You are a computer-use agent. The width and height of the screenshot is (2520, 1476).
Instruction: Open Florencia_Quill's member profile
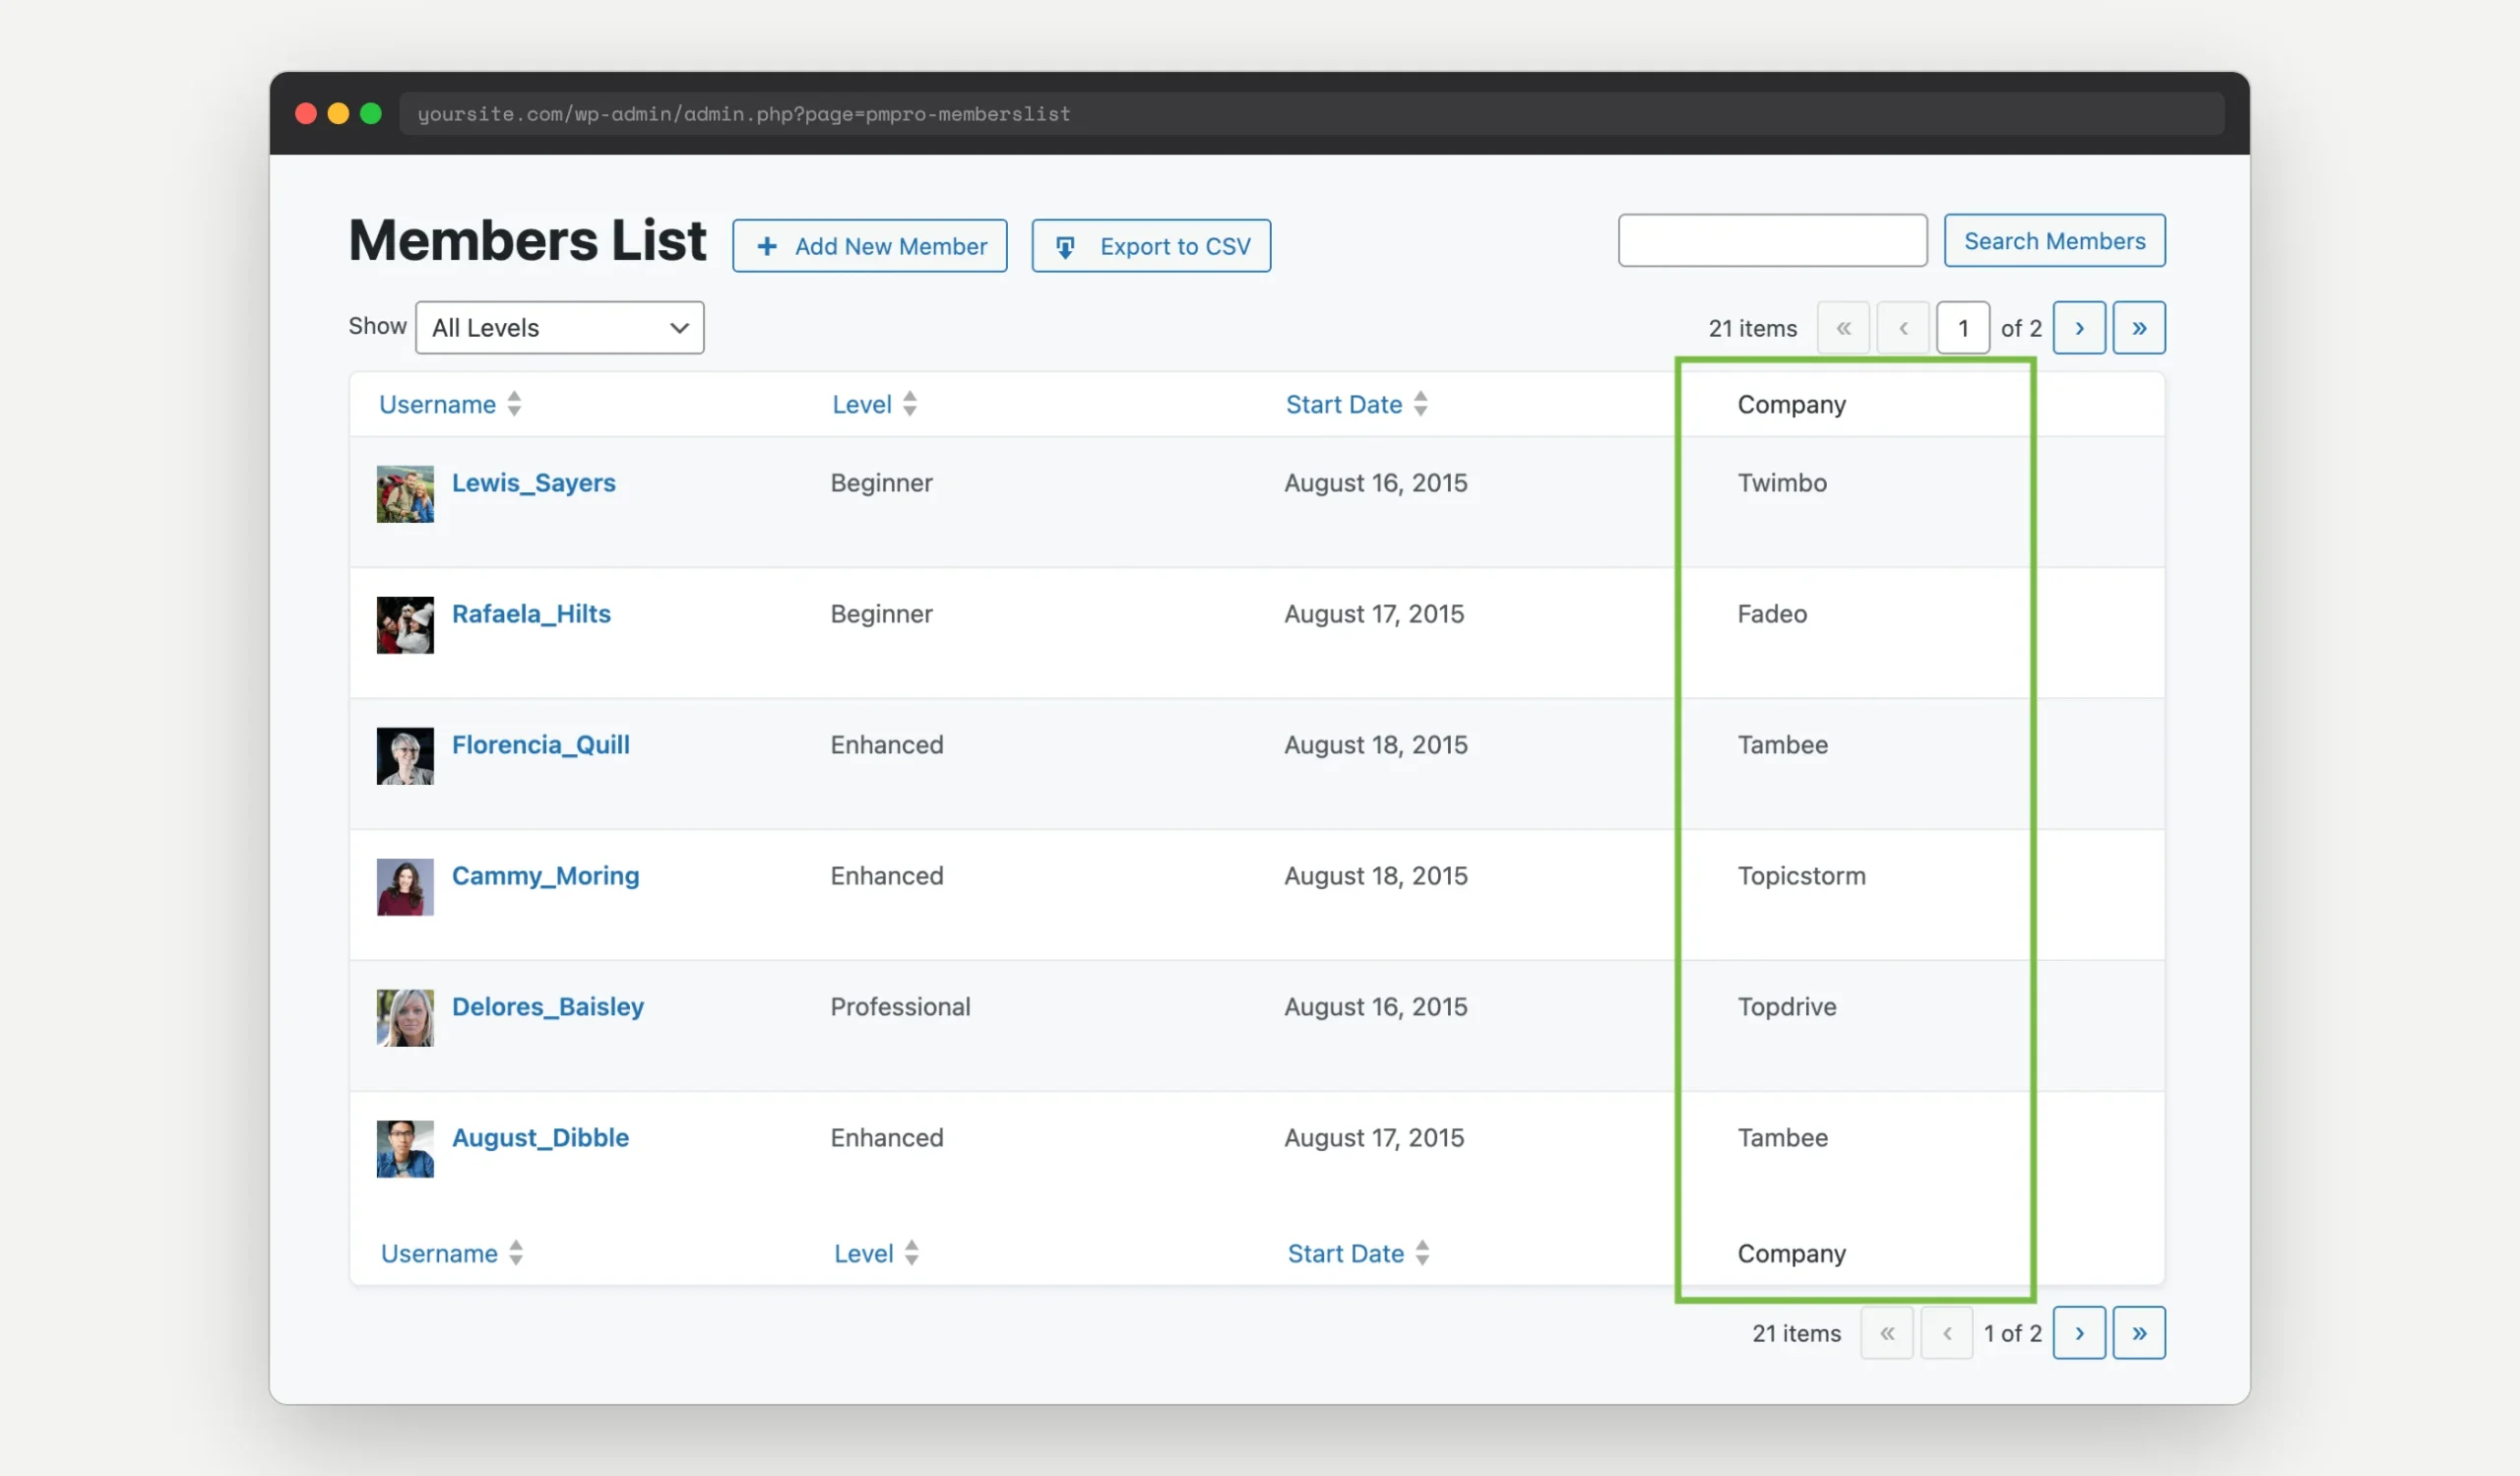pyautogui.click(x=540, y=744)
